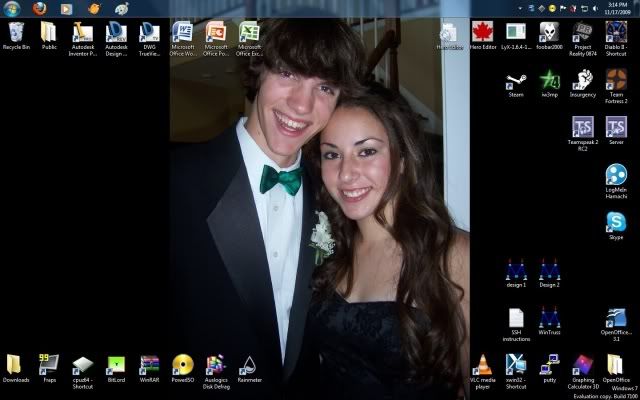Screen dimensions: 640x400
Task: Select the Hero Editor maple leaf icon
Action: (x=483, y=32)
